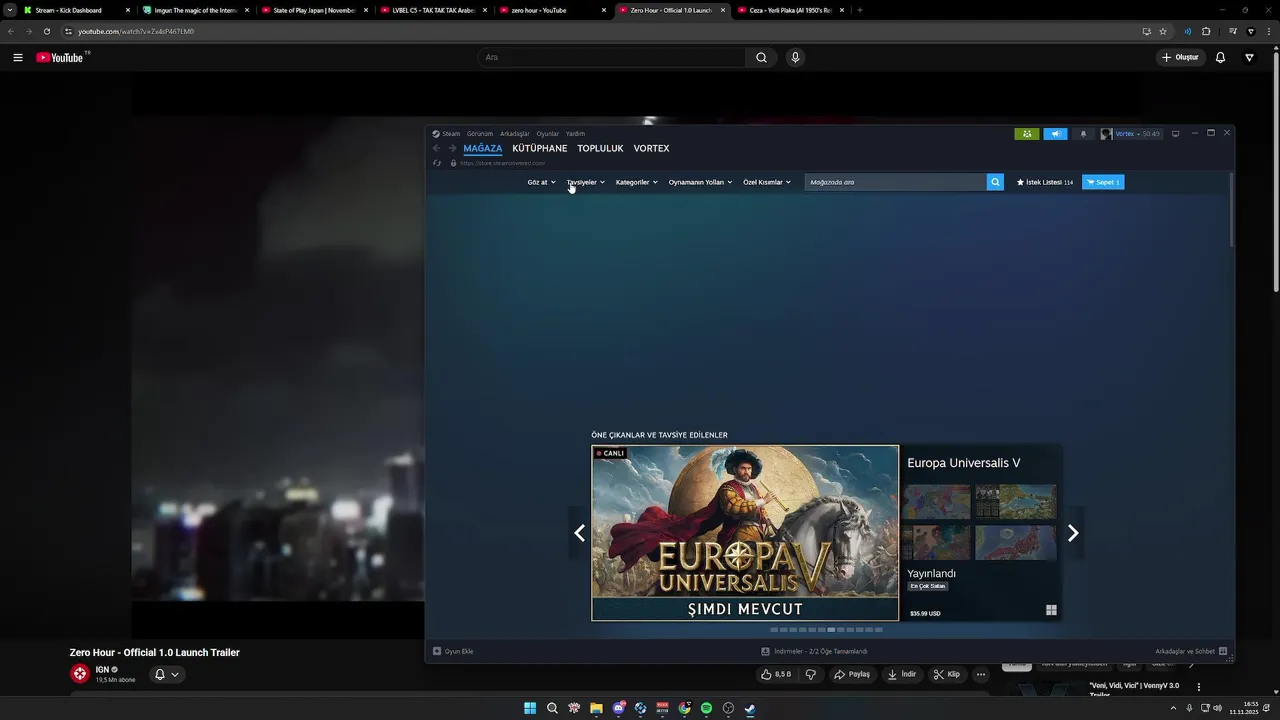Like the Zero Hour video

click(x=777, y=674)
